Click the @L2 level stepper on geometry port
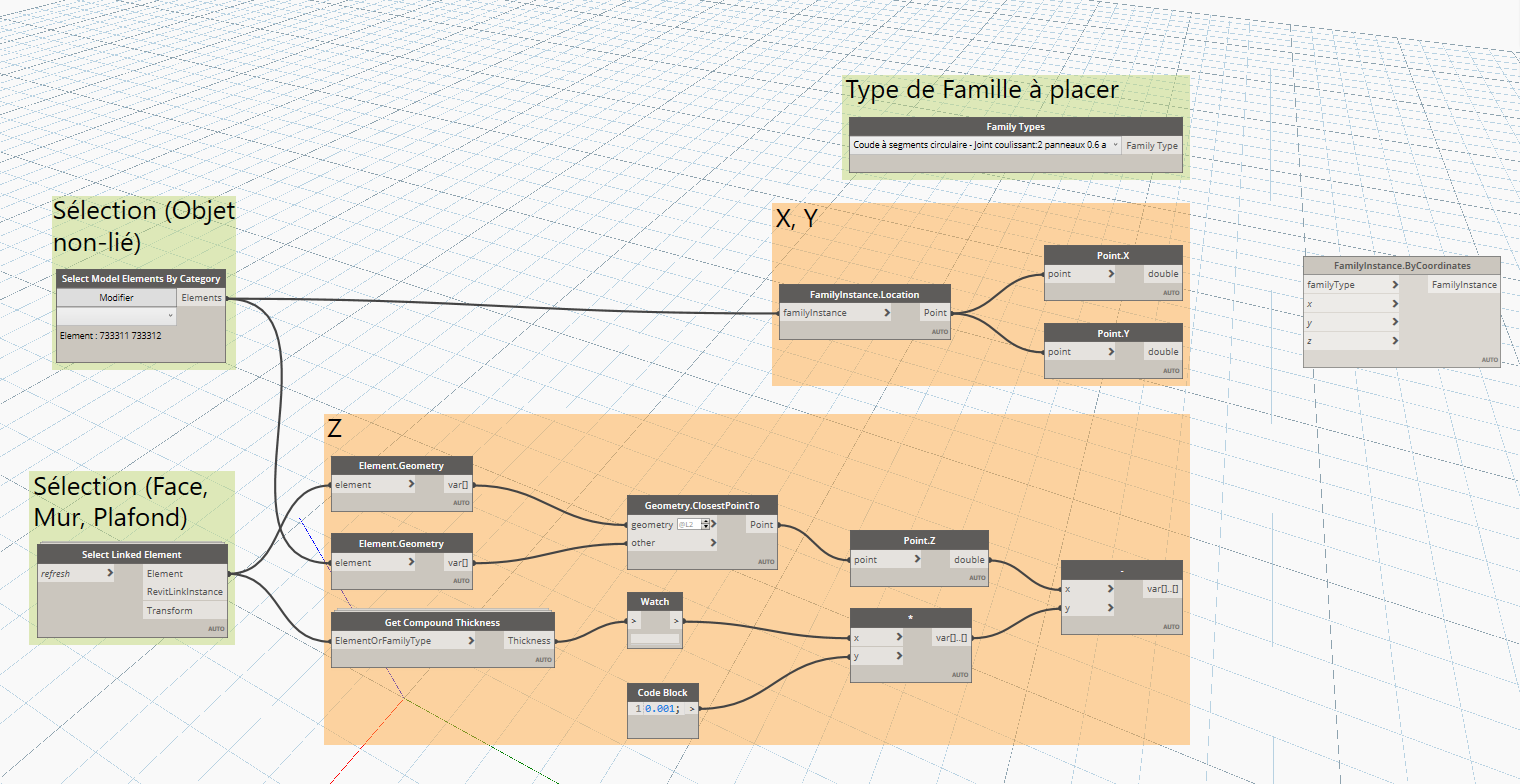This screenshot has height=784, width=1520. point(706,524)
